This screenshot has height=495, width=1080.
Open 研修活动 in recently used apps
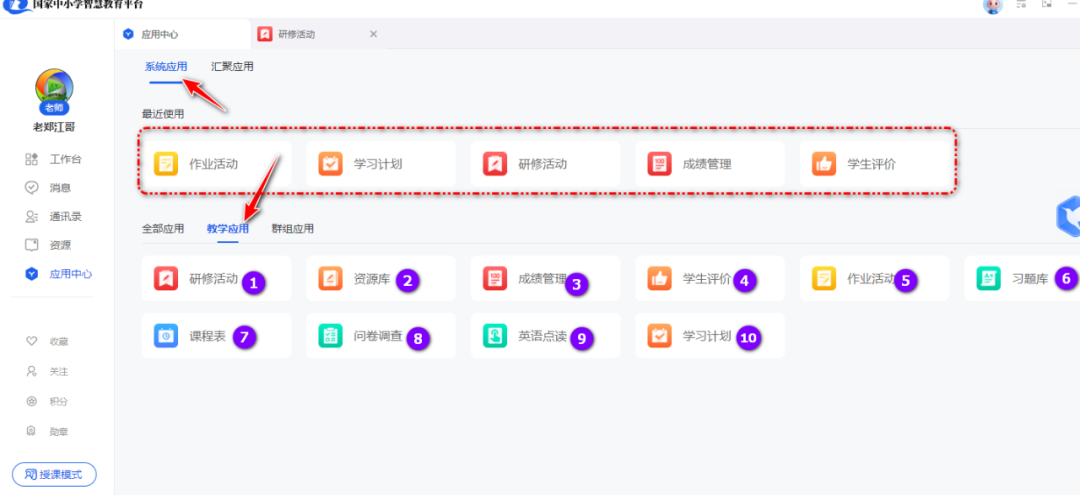(x=546, y=164)
